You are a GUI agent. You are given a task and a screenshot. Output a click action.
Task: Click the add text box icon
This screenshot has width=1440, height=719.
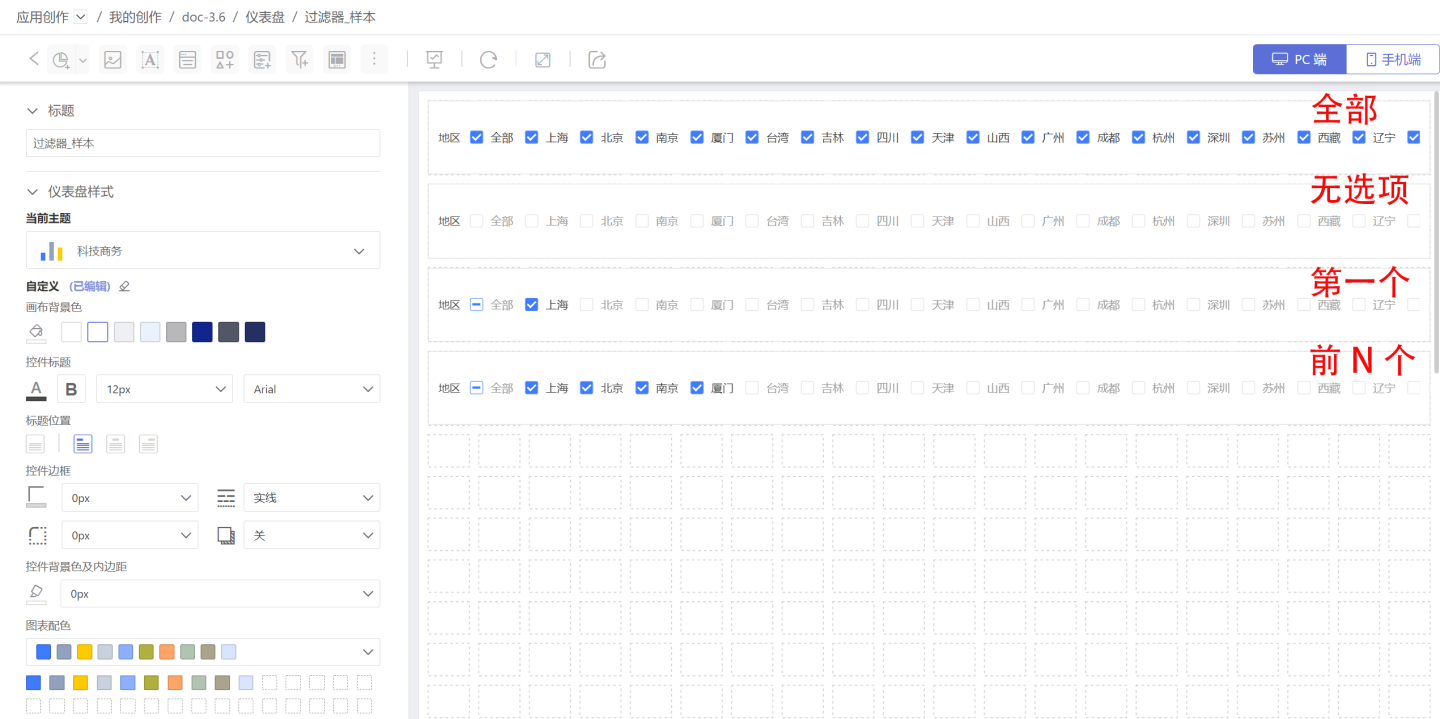(x=150, y=60)
